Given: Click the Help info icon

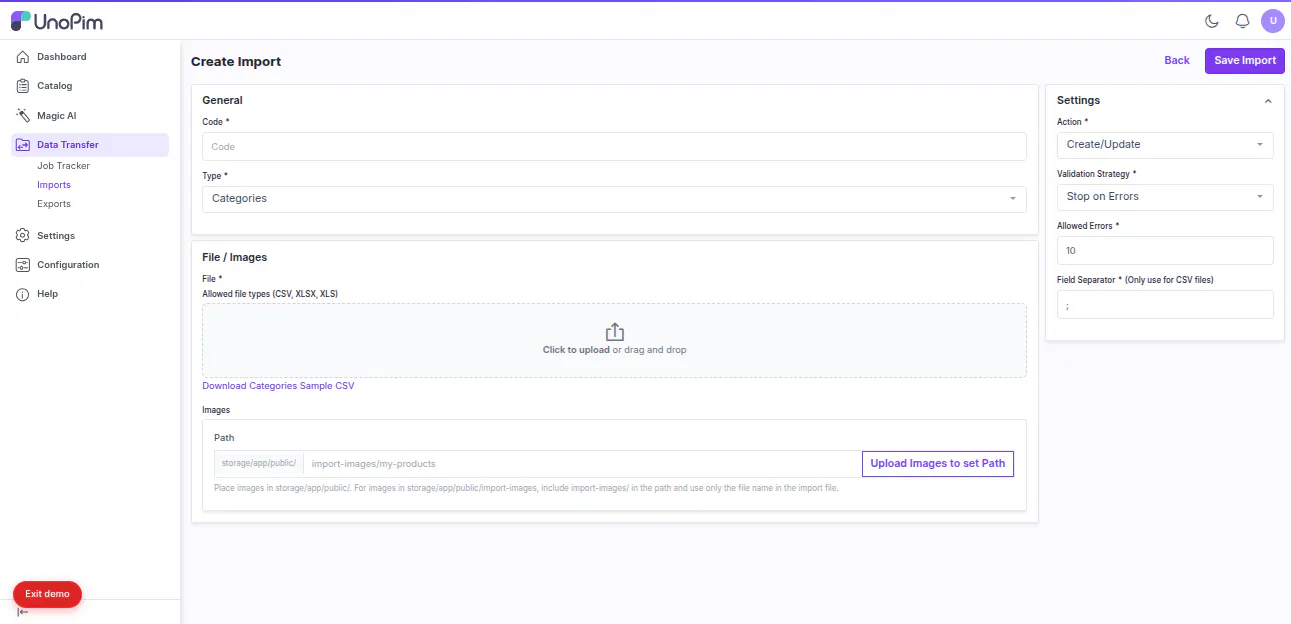Looking at the screenshot, I should tap(23, 294).
